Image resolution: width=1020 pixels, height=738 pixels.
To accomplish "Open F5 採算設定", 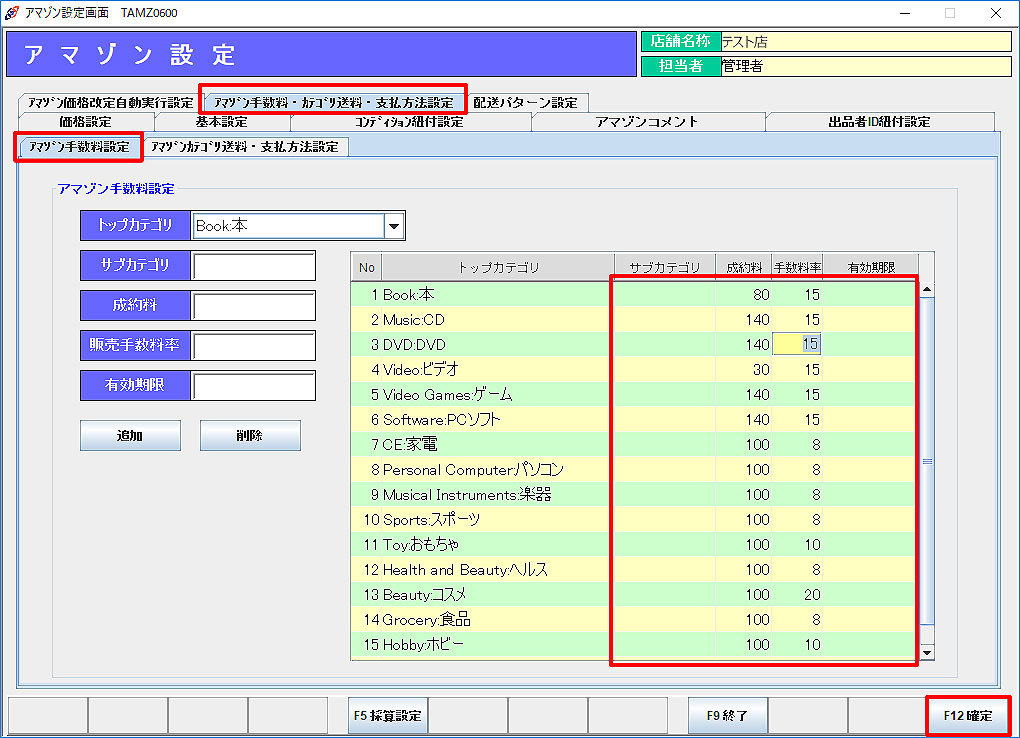I will 387,716.
